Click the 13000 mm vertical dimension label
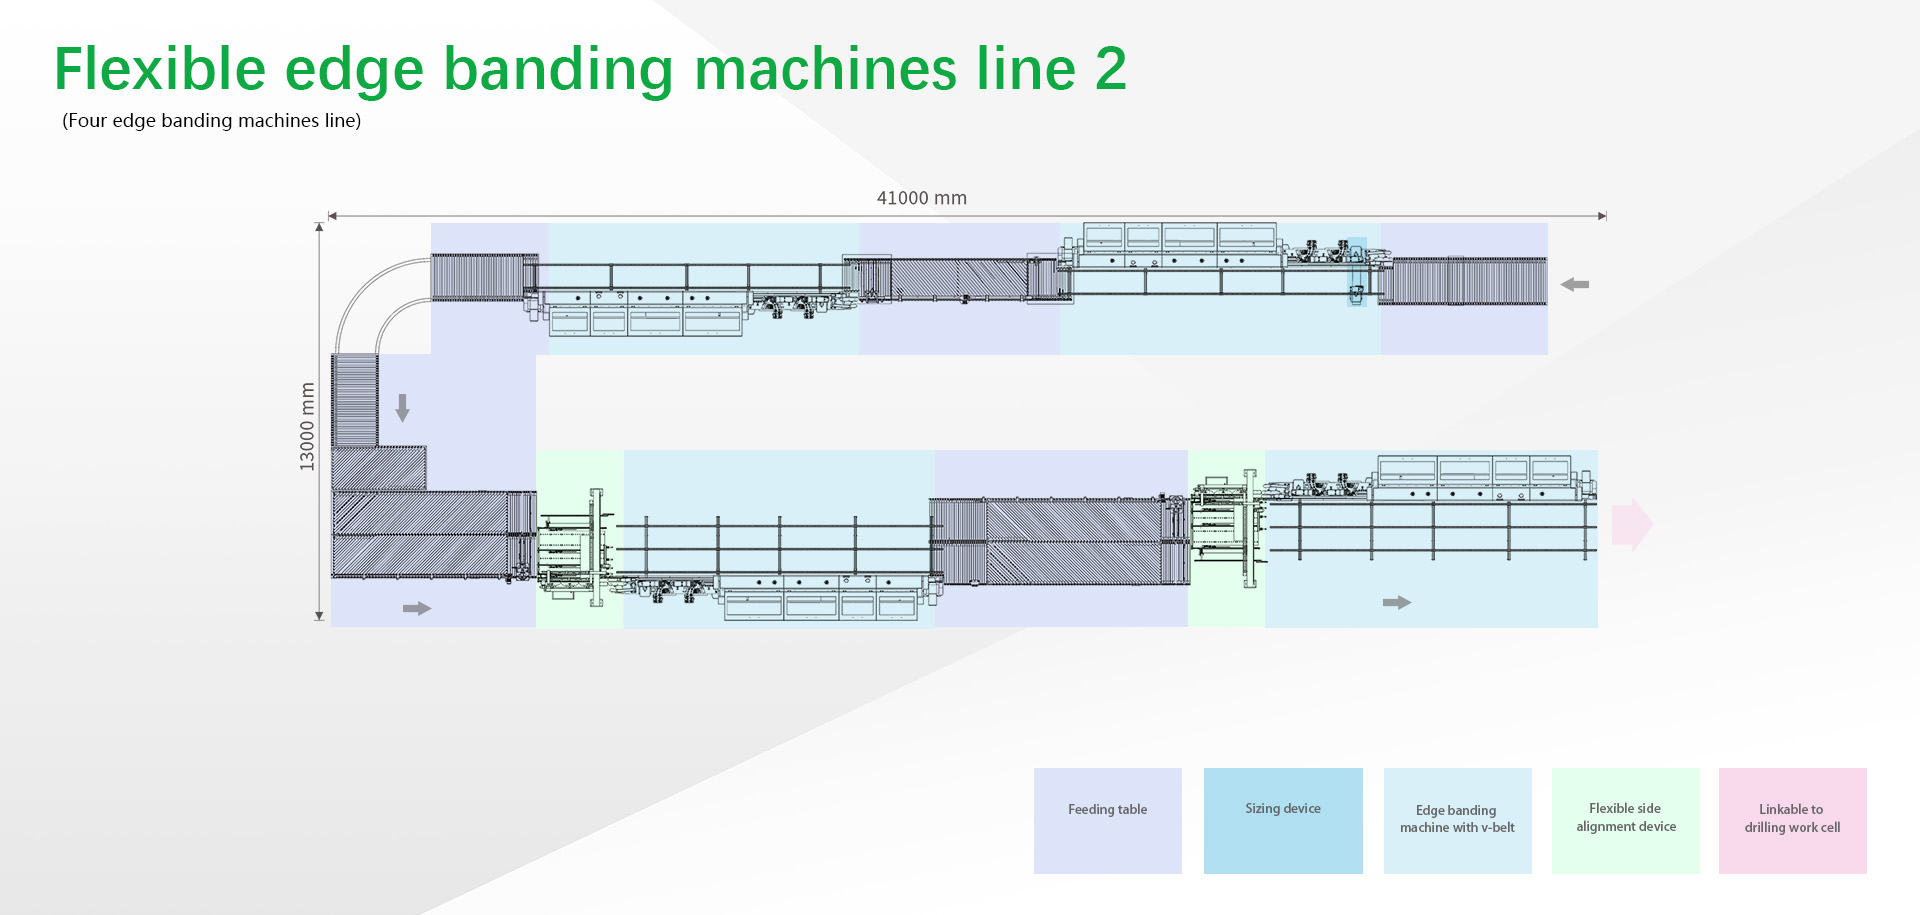Image resolution: width=1920 pixels, height=915 pixels. 307,426
